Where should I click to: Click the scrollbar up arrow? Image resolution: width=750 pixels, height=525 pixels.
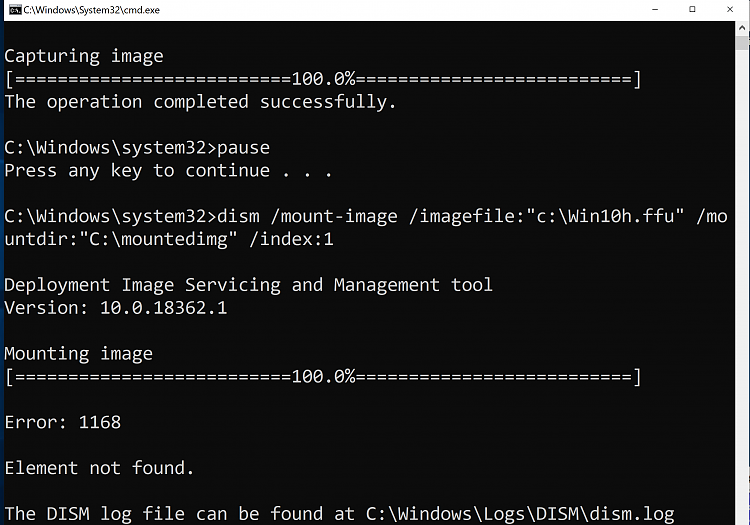(x=742, y=28)
